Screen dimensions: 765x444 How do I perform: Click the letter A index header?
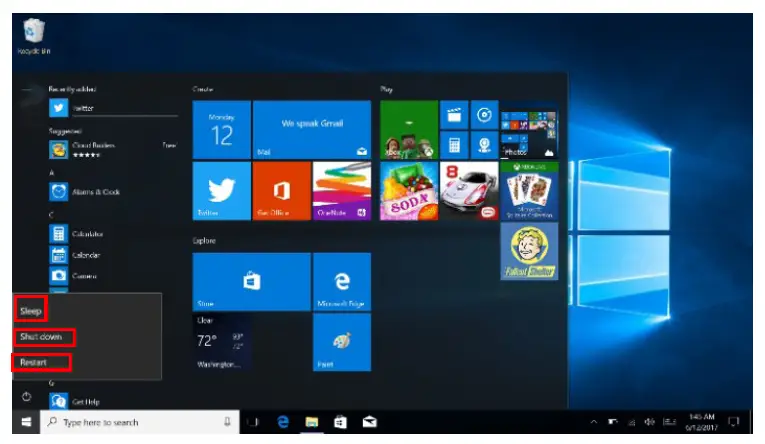(51, 173)
